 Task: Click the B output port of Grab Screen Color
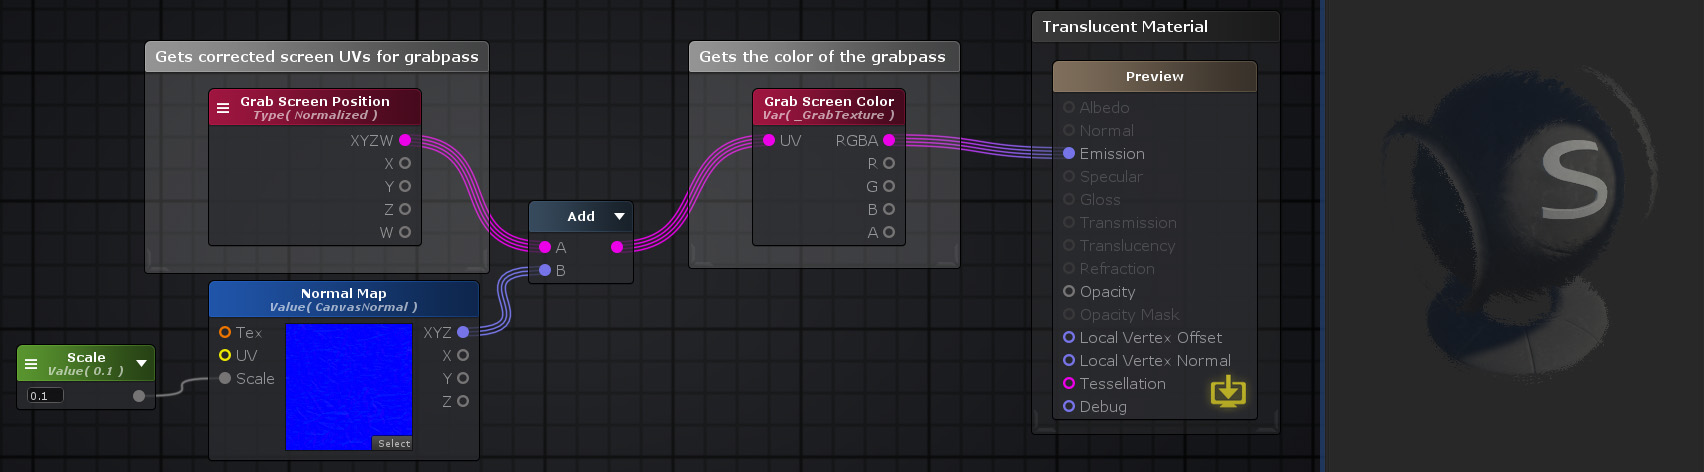(x=889, y=209)
